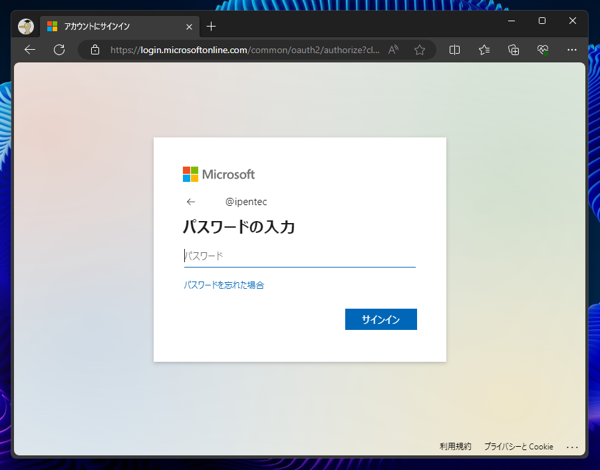Screen dimensions: 600x470
Task: Open the Edge profile avatar
Action: [x=26, y=27]
